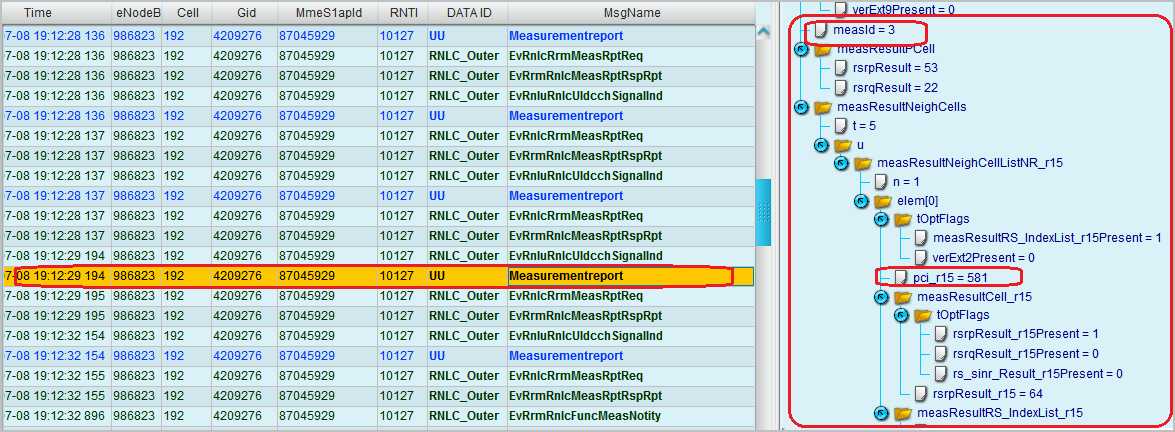This screenshot has height=432, width=1175.
Task: Collapse the measResultCell_r15 node
Action: (x=880, y=297)
